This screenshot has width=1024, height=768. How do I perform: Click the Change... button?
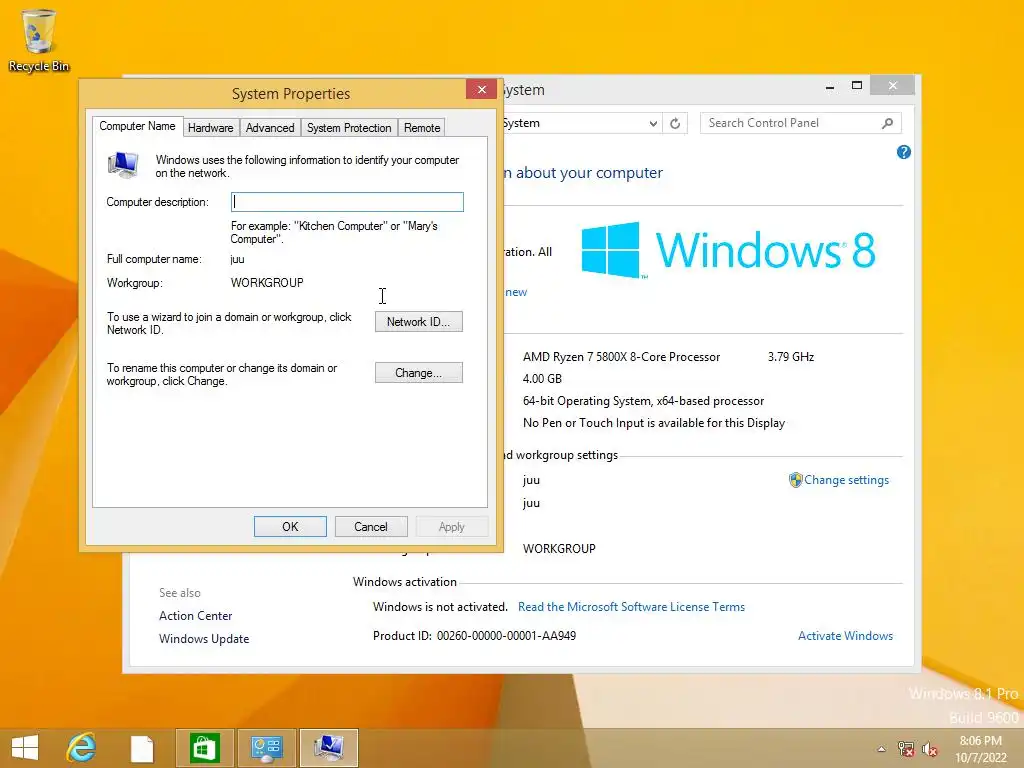click(419, 373)
